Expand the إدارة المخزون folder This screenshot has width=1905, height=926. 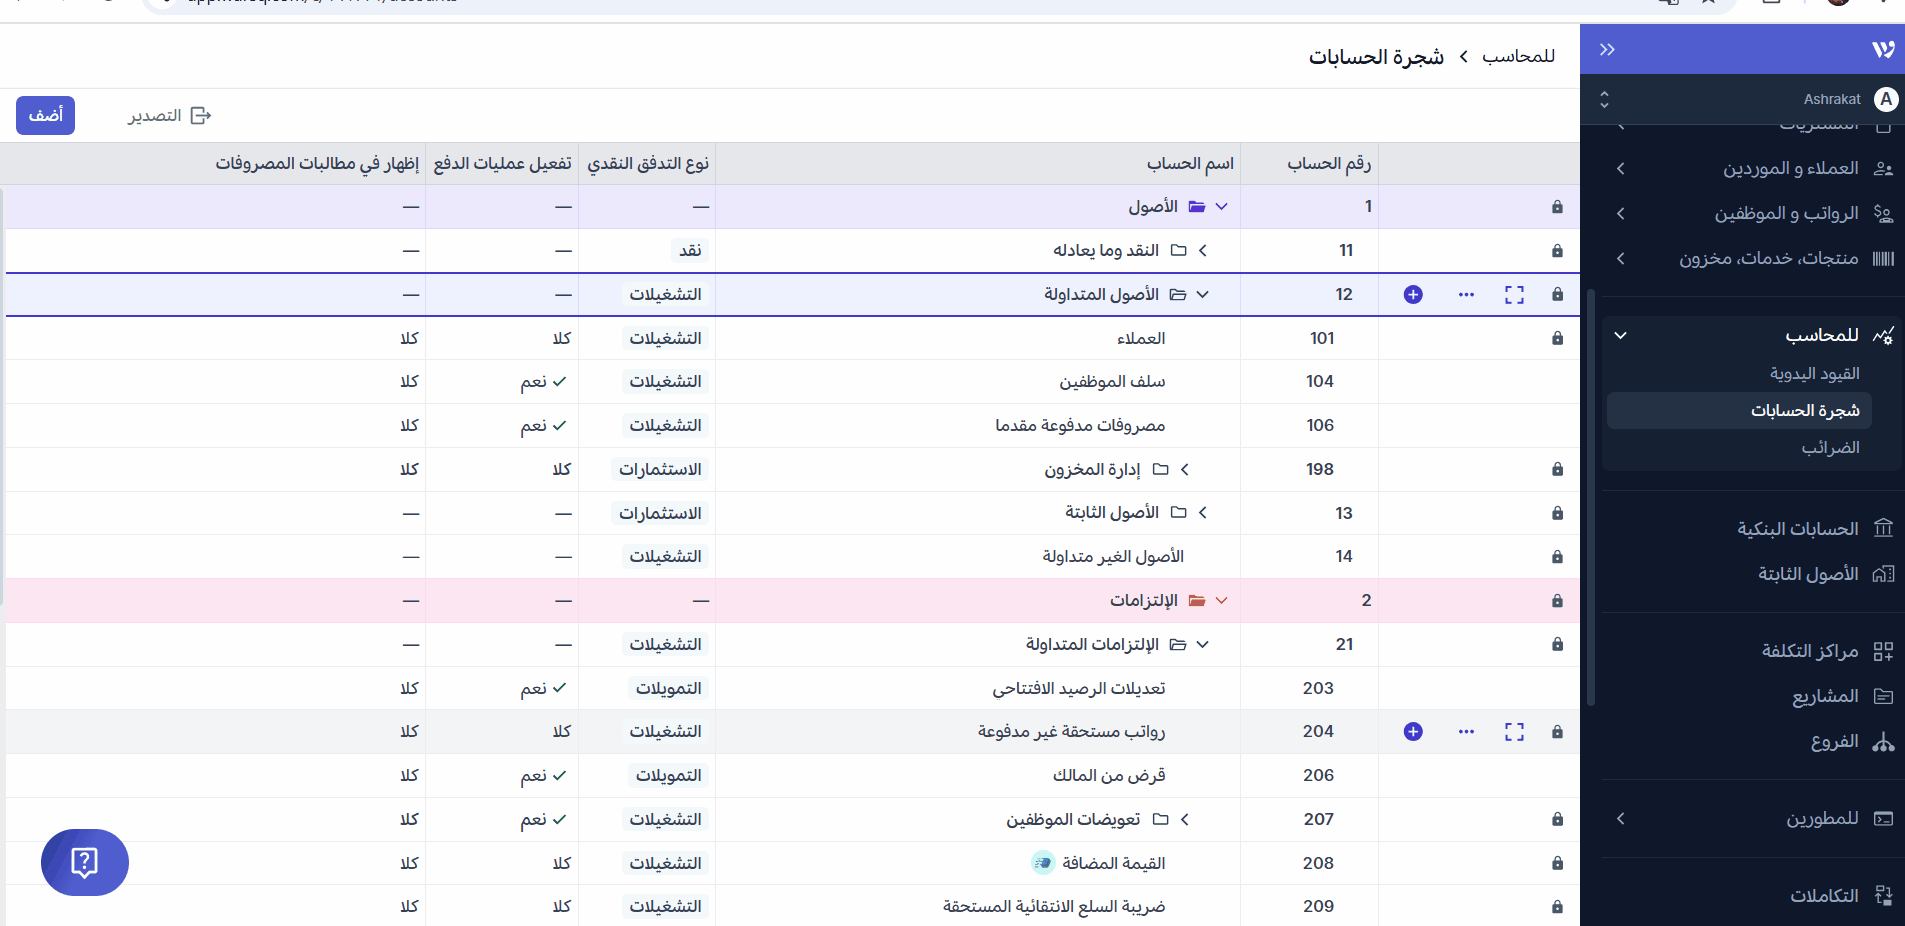click(x=1184, y=469)
